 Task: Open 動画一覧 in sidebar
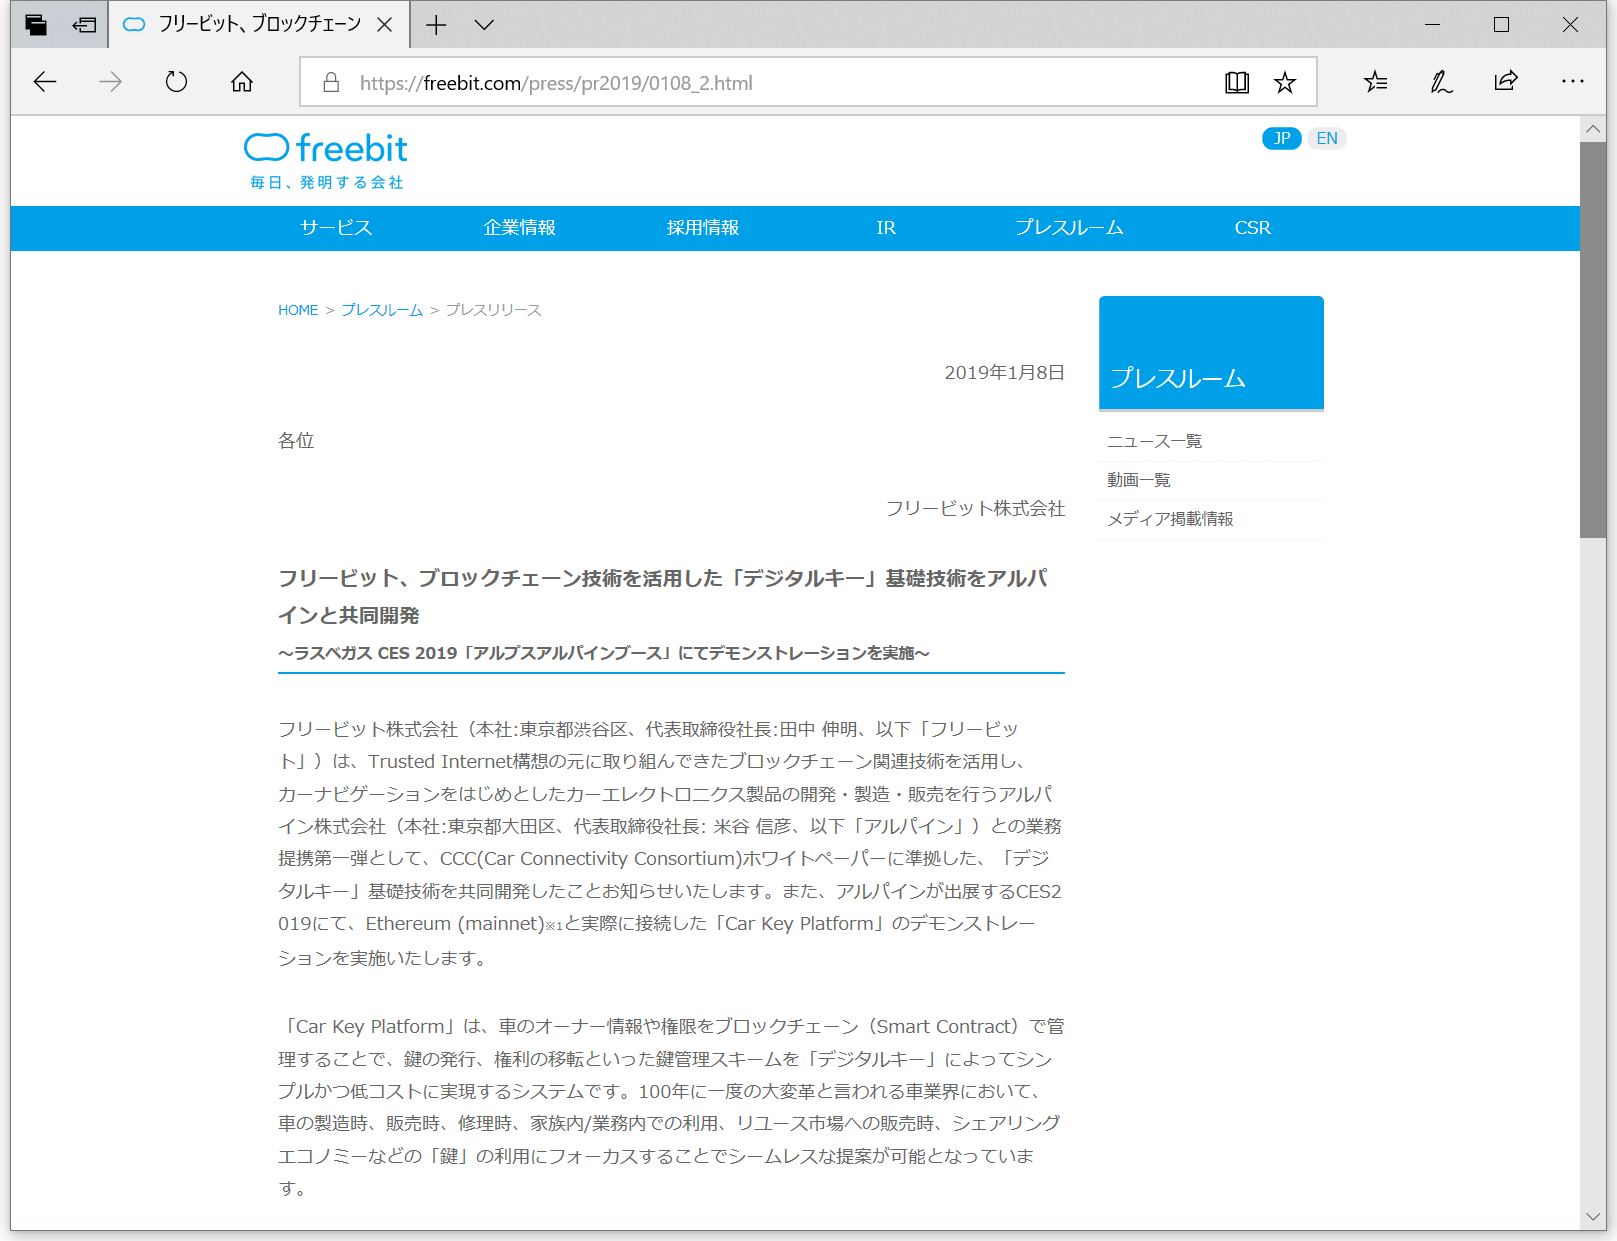tap(1139, 480)
